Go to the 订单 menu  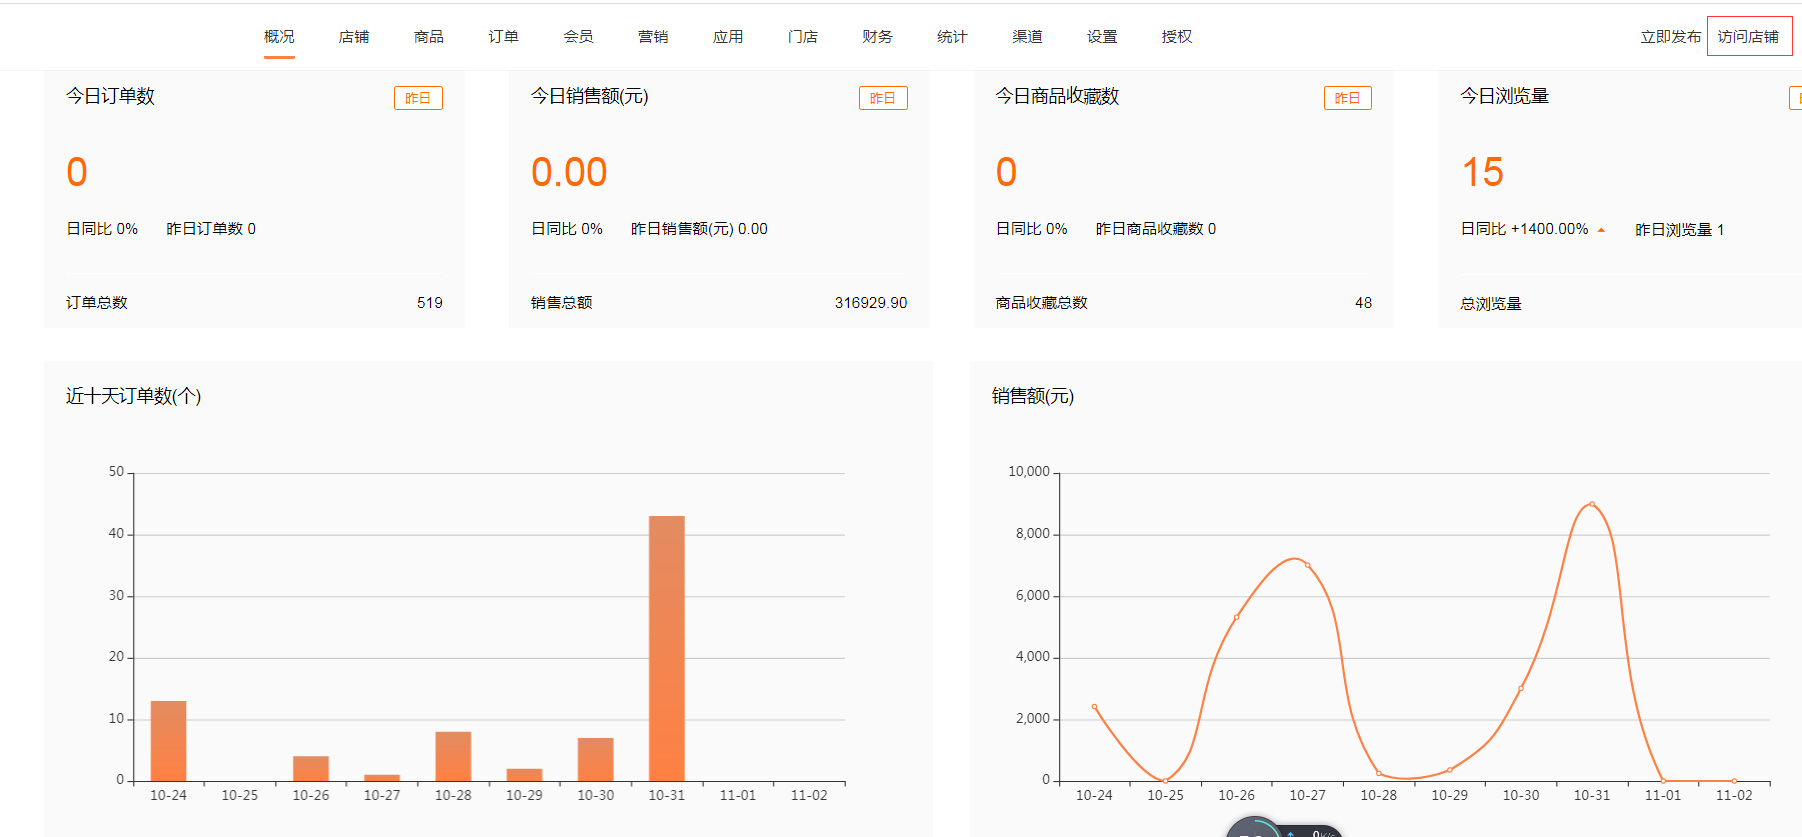(503, 37)
